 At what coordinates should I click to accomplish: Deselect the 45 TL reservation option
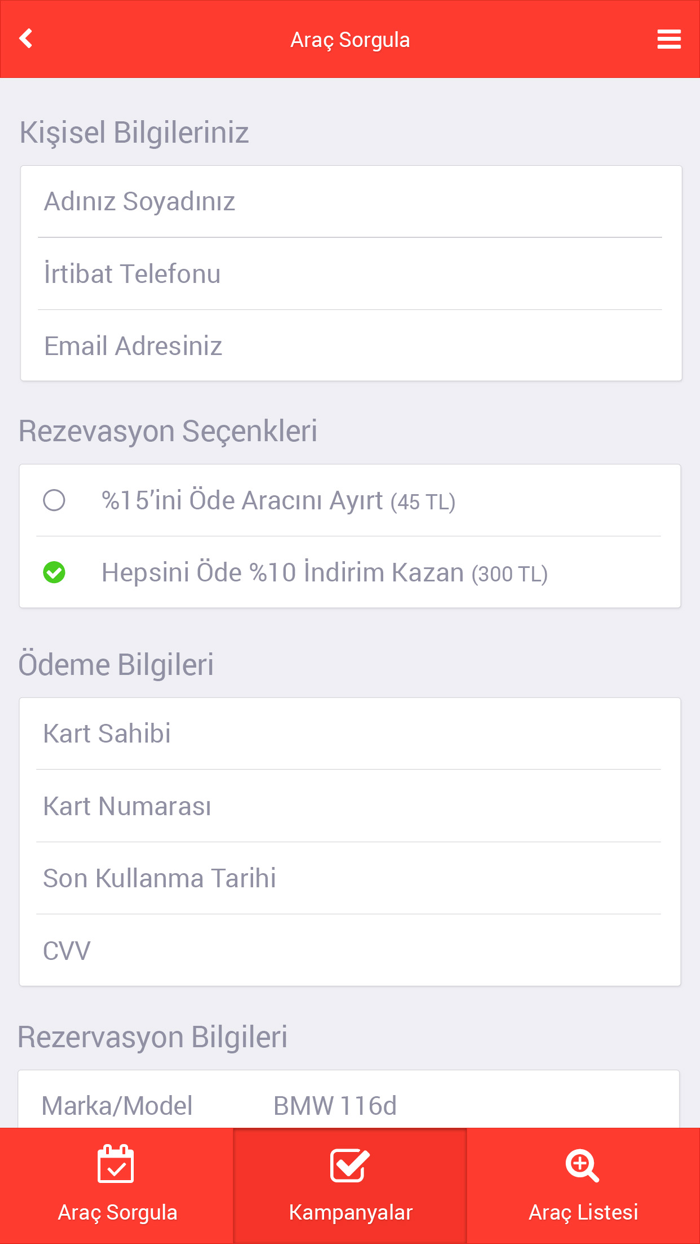[54, 500]
